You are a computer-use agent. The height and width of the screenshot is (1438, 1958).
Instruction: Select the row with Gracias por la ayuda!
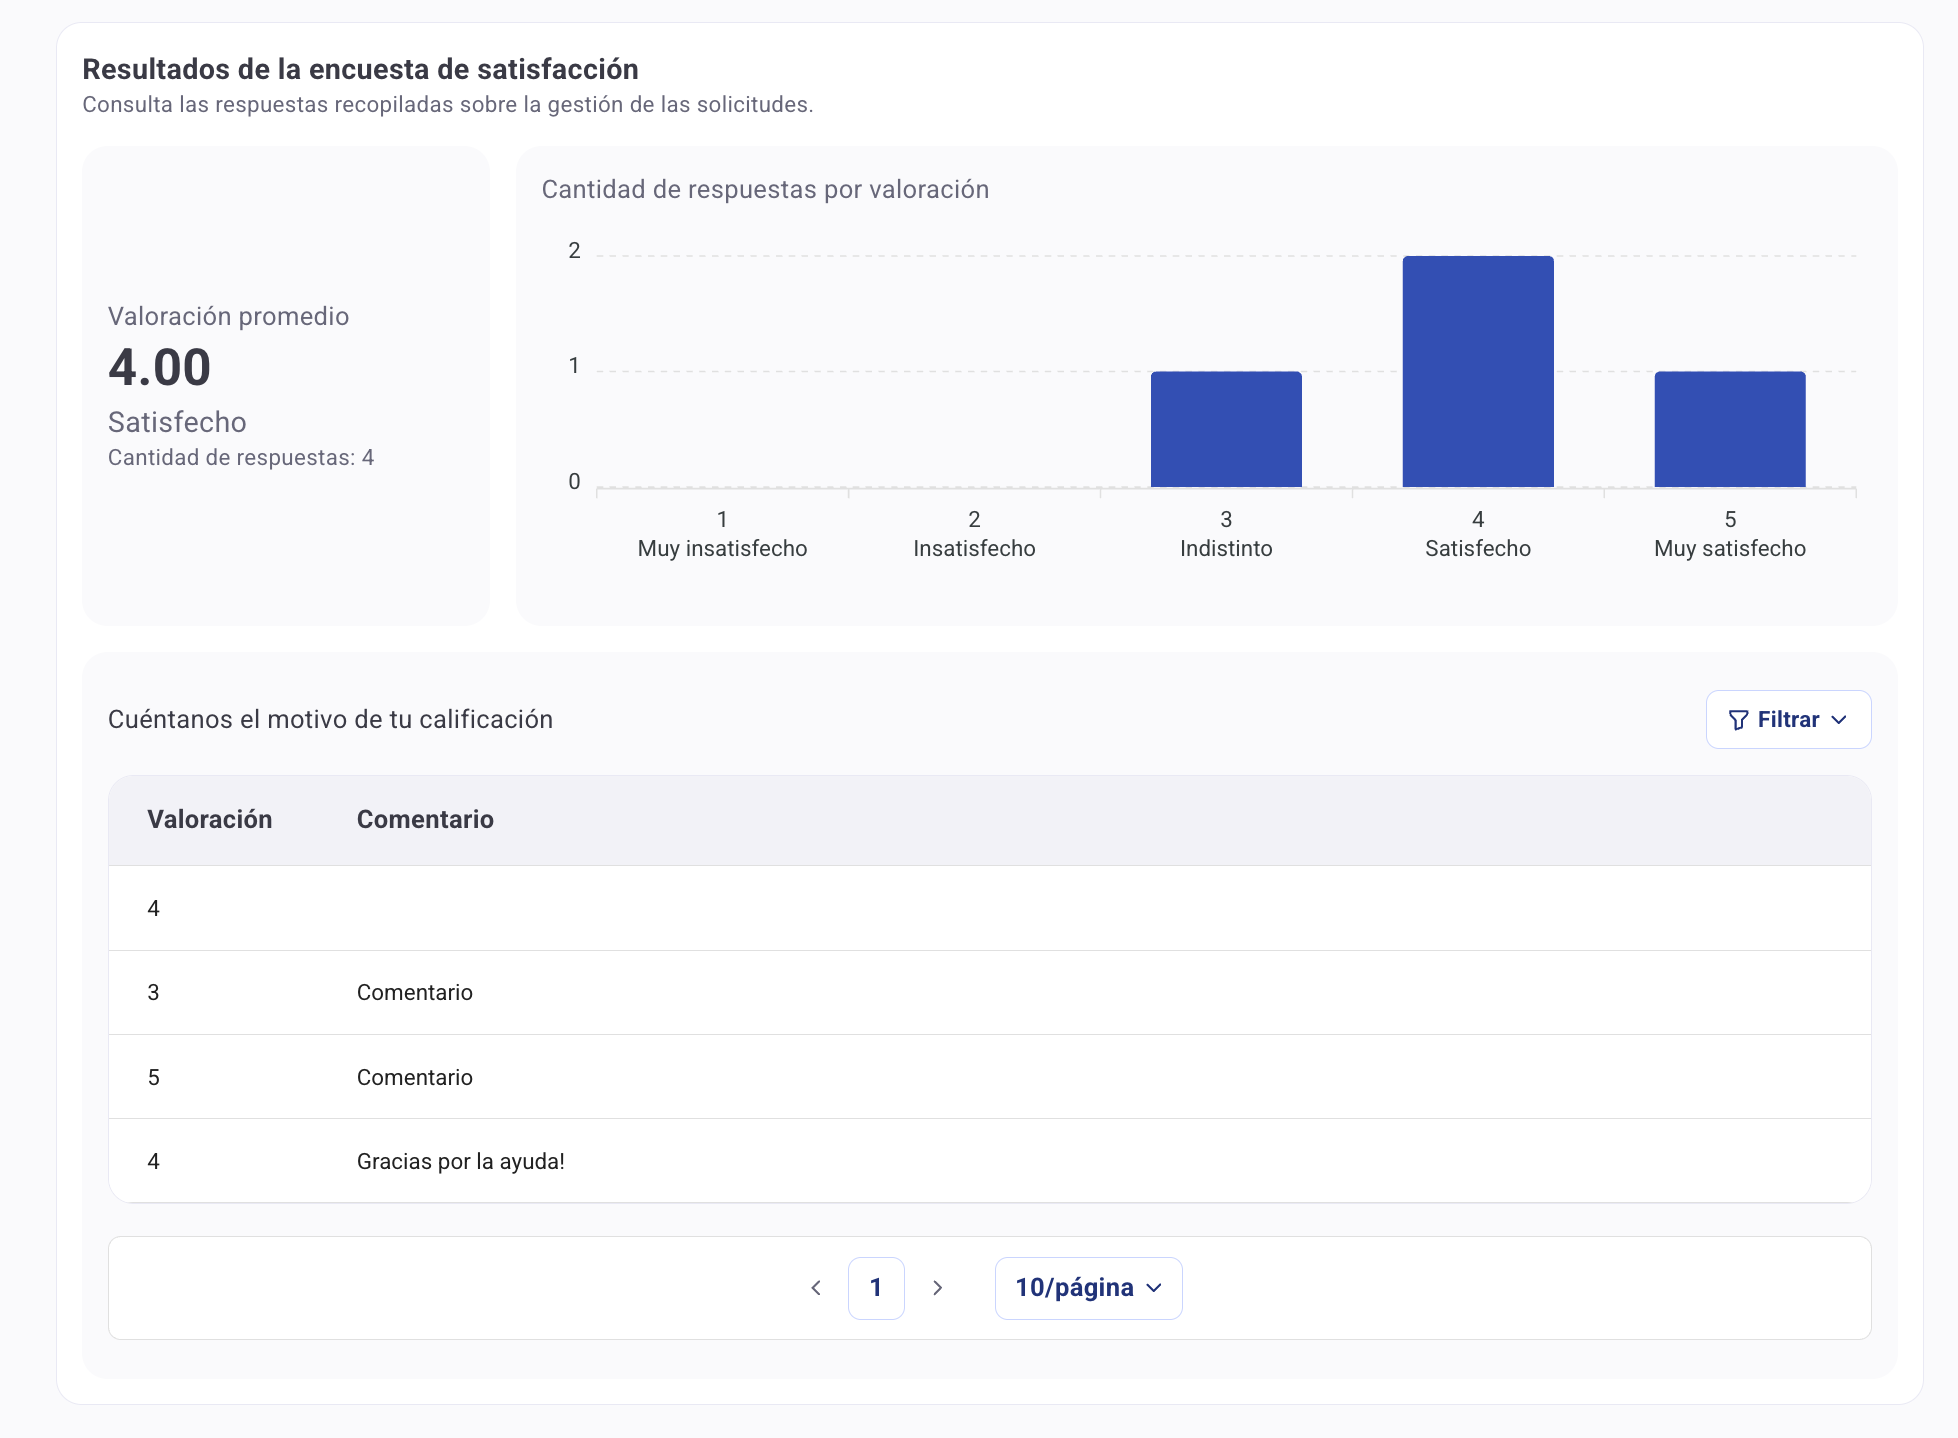(x=461, y=1161)
